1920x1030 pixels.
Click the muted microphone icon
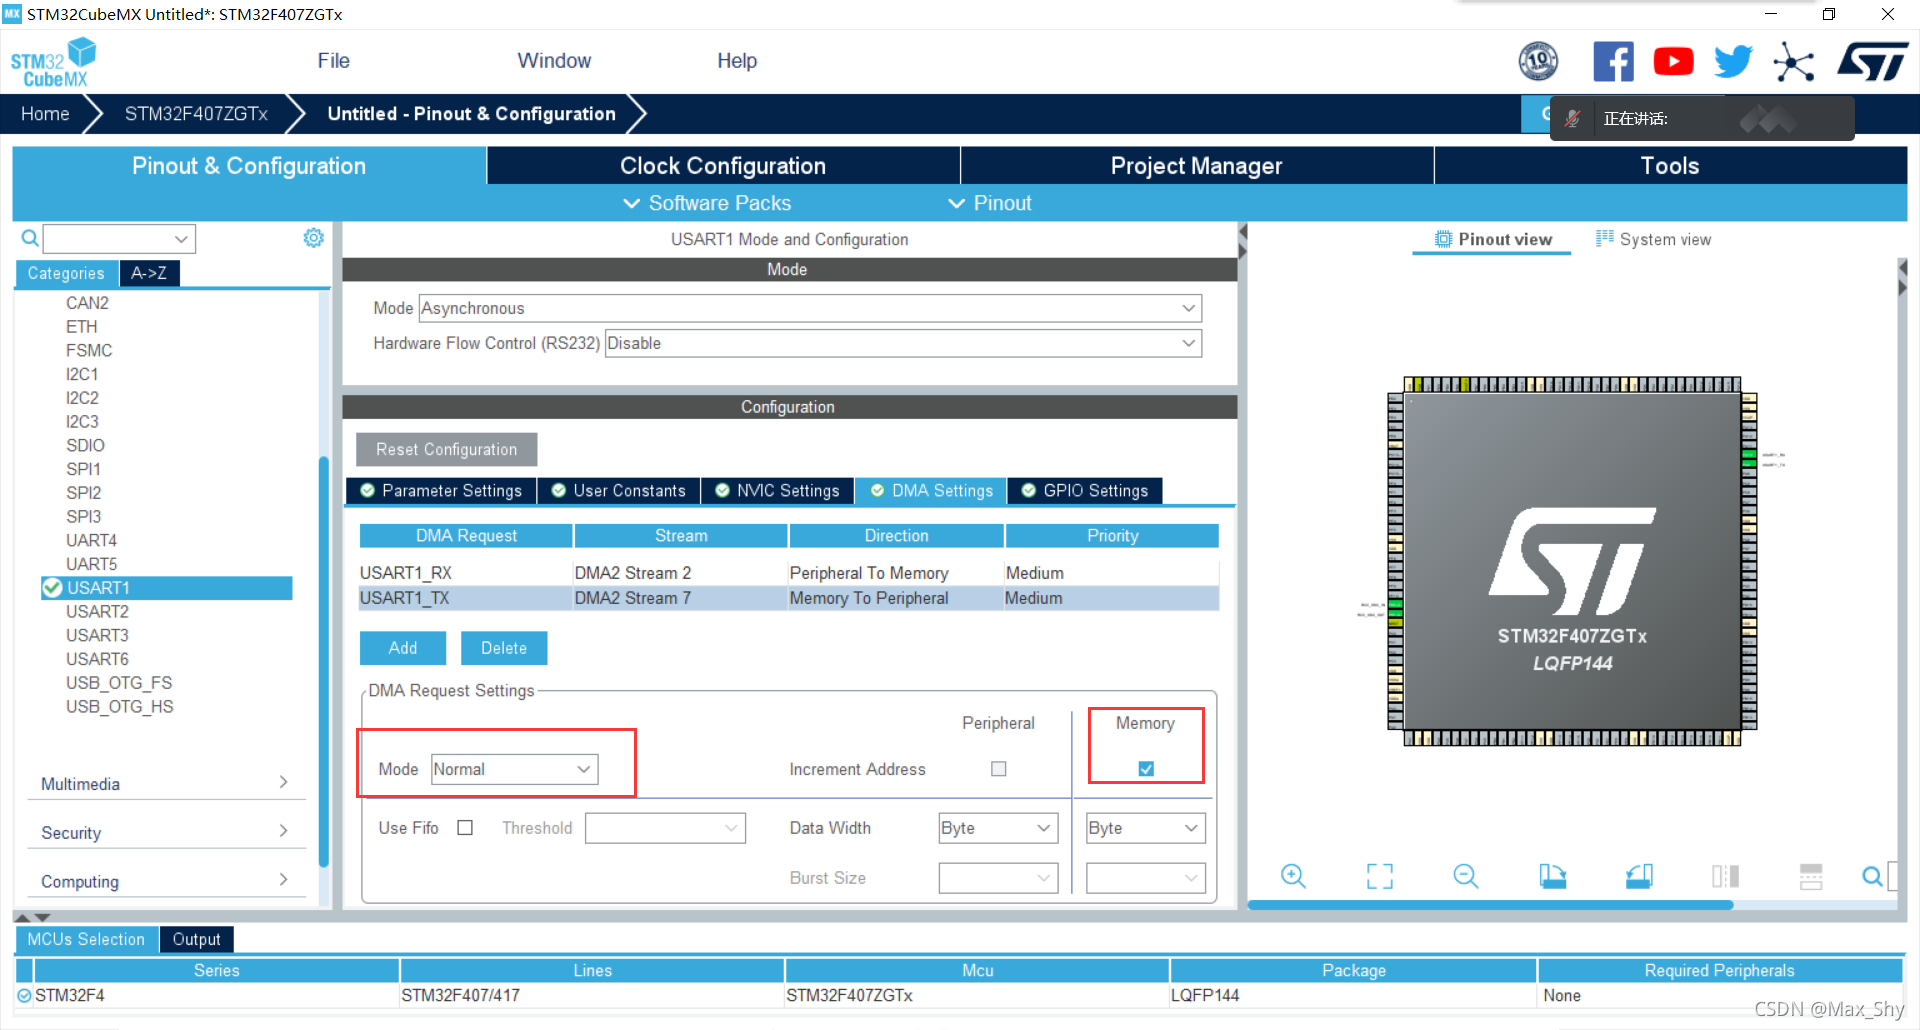click(x=1572, y=118)
